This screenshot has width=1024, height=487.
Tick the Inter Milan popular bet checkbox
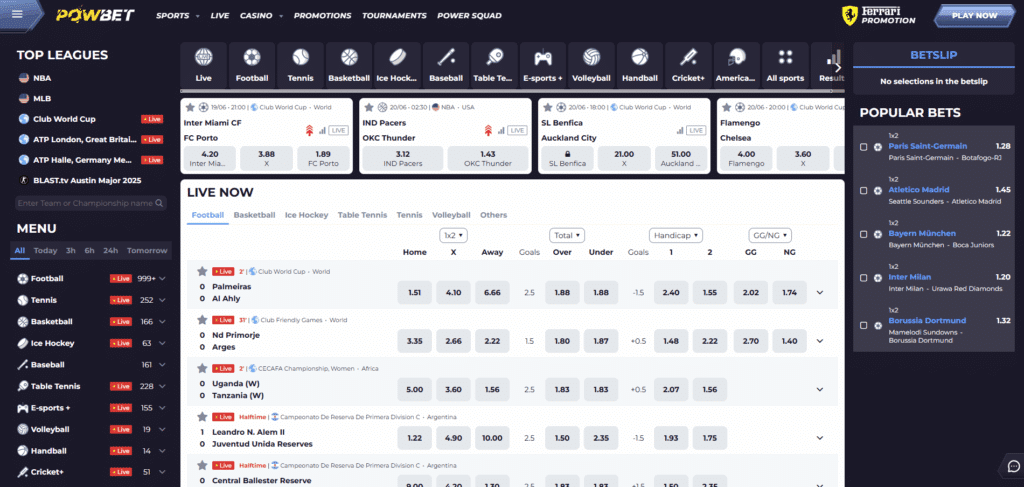(x=863, y=278)
